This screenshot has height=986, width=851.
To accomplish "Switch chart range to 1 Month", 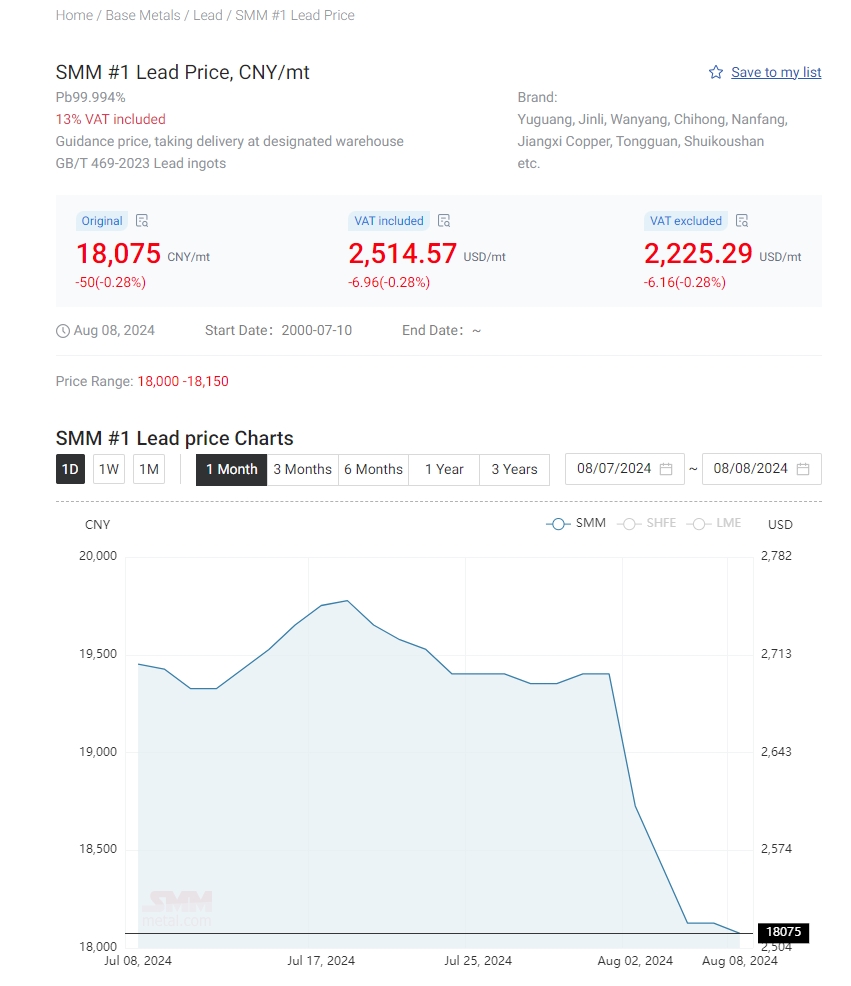I will pos(231,469).
